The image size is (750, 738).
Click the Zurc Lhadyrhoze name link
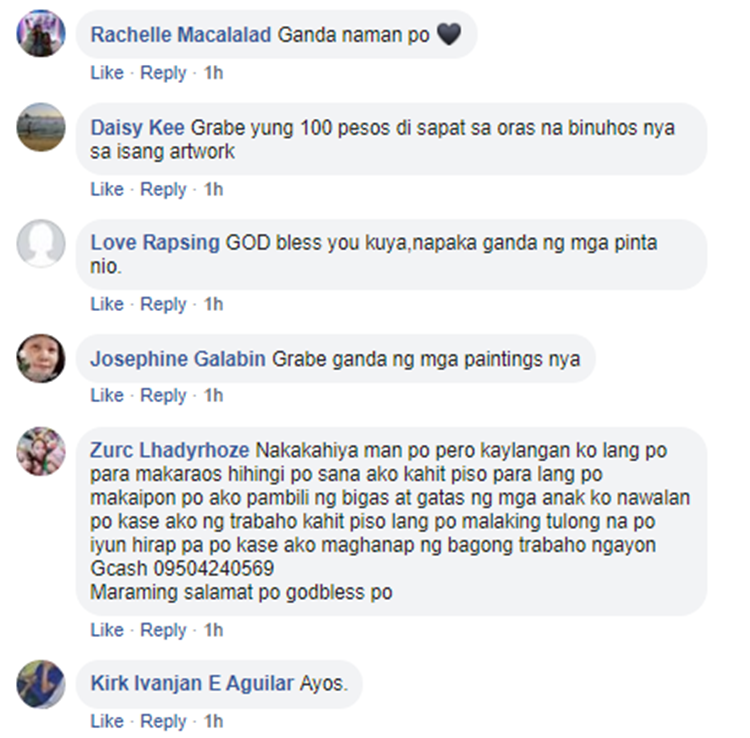[170, 451]
